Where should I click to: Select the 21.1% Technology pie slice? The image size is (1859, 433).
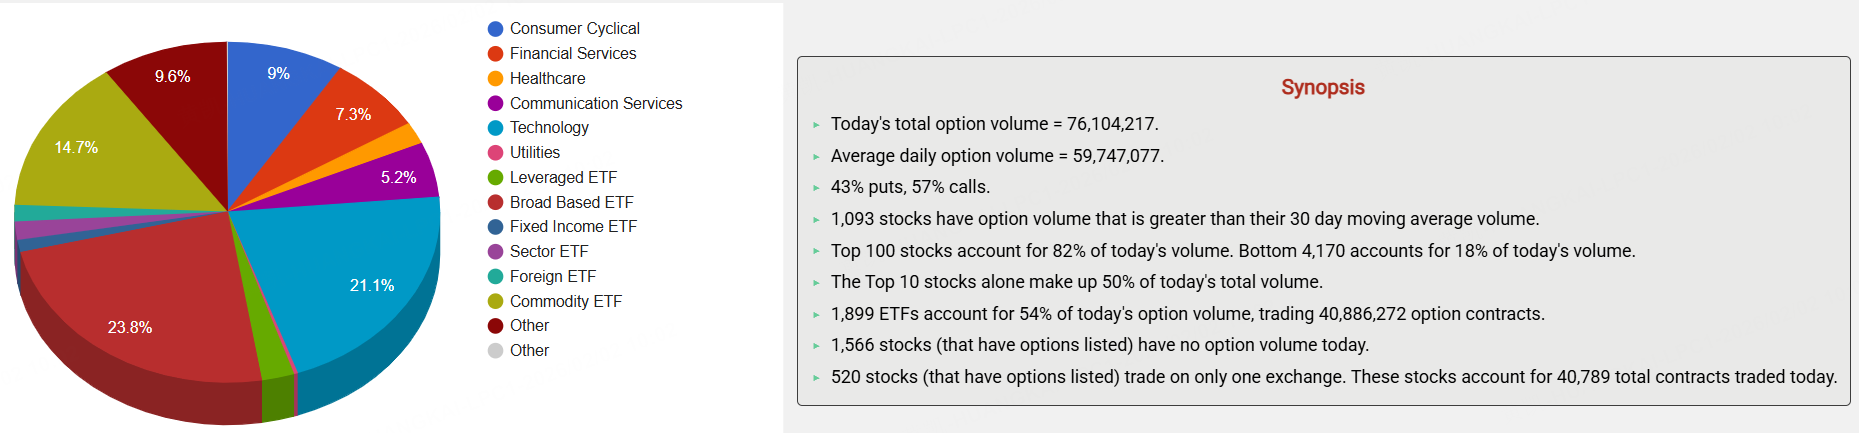point(360,270)
